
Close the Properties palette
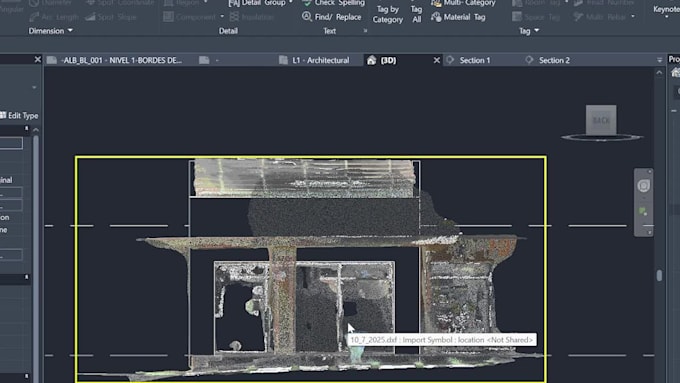37,59
